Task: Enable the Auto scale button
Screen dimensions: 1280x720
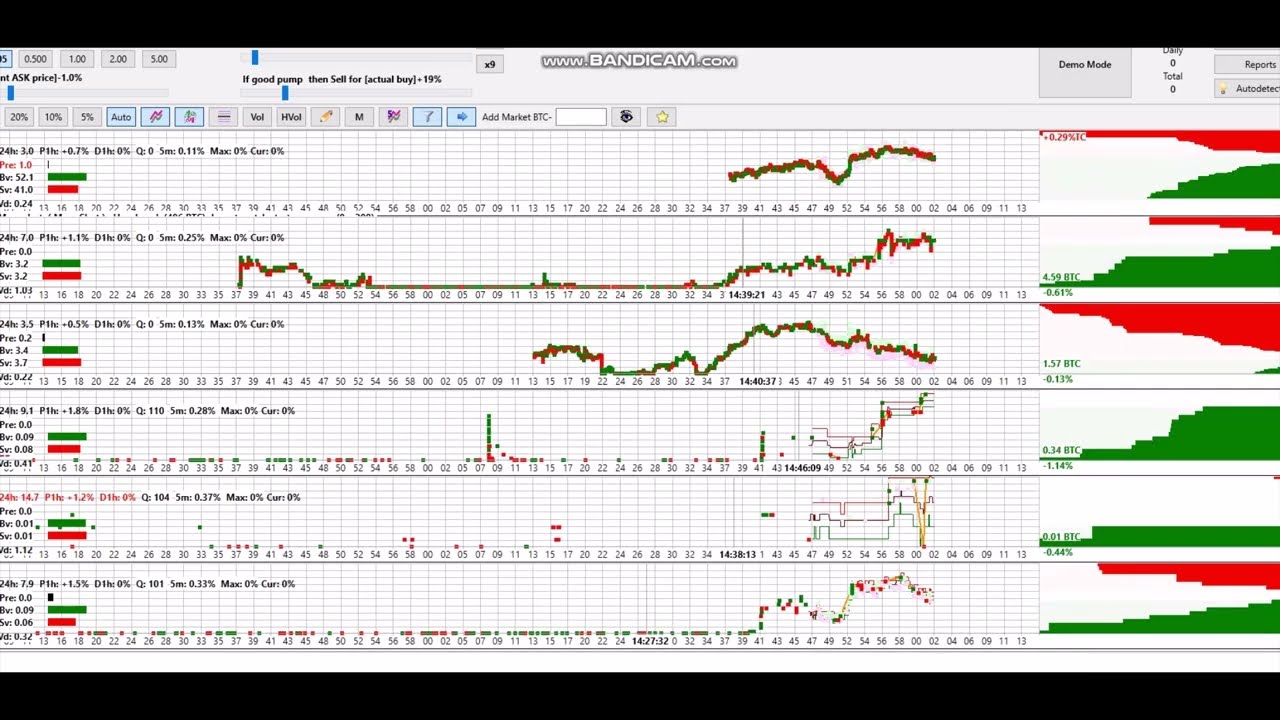Action: pyautogui.click(x=121, y=117)
